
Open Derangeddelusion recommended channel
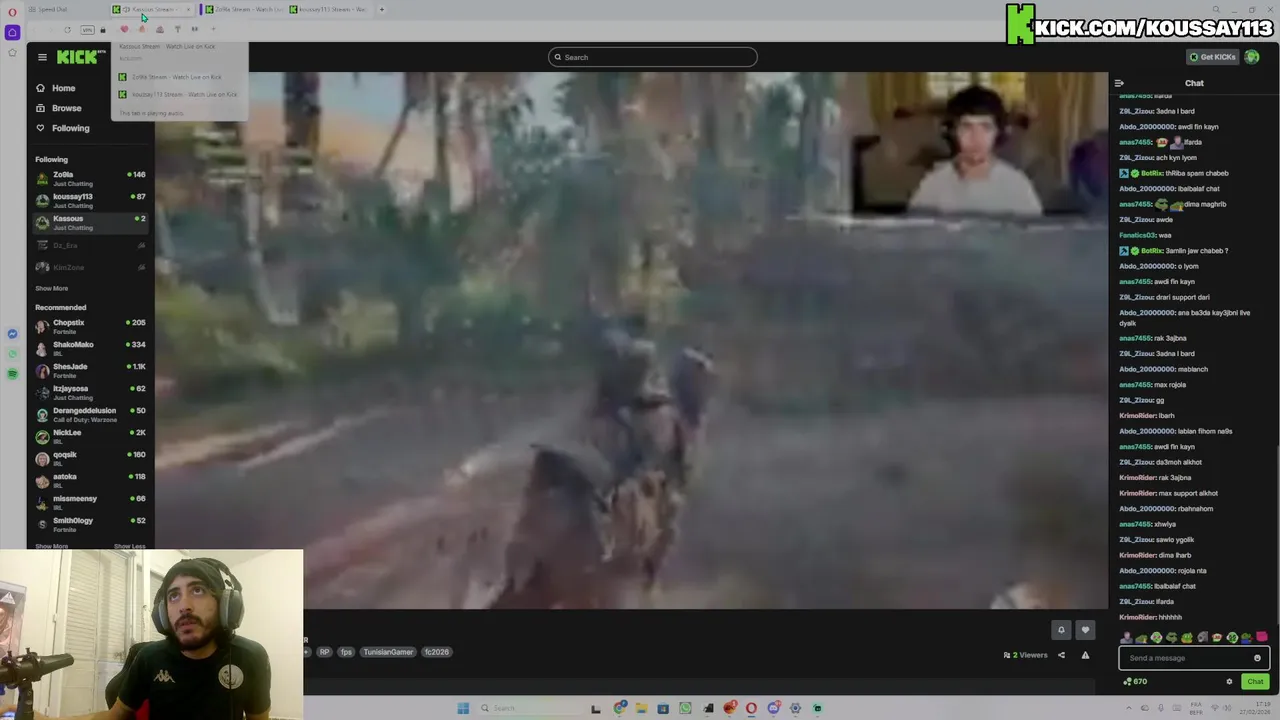click(x=90, y=414)
